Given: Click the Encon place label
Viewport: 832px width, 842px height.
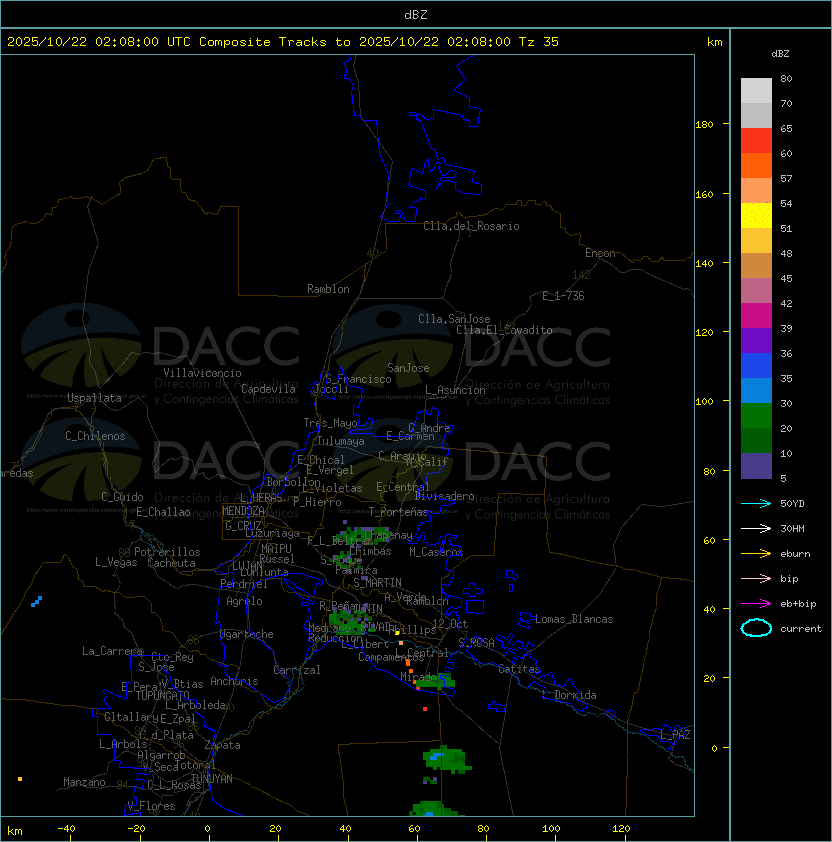Looking at the screenshot, I should coord(600,253).
